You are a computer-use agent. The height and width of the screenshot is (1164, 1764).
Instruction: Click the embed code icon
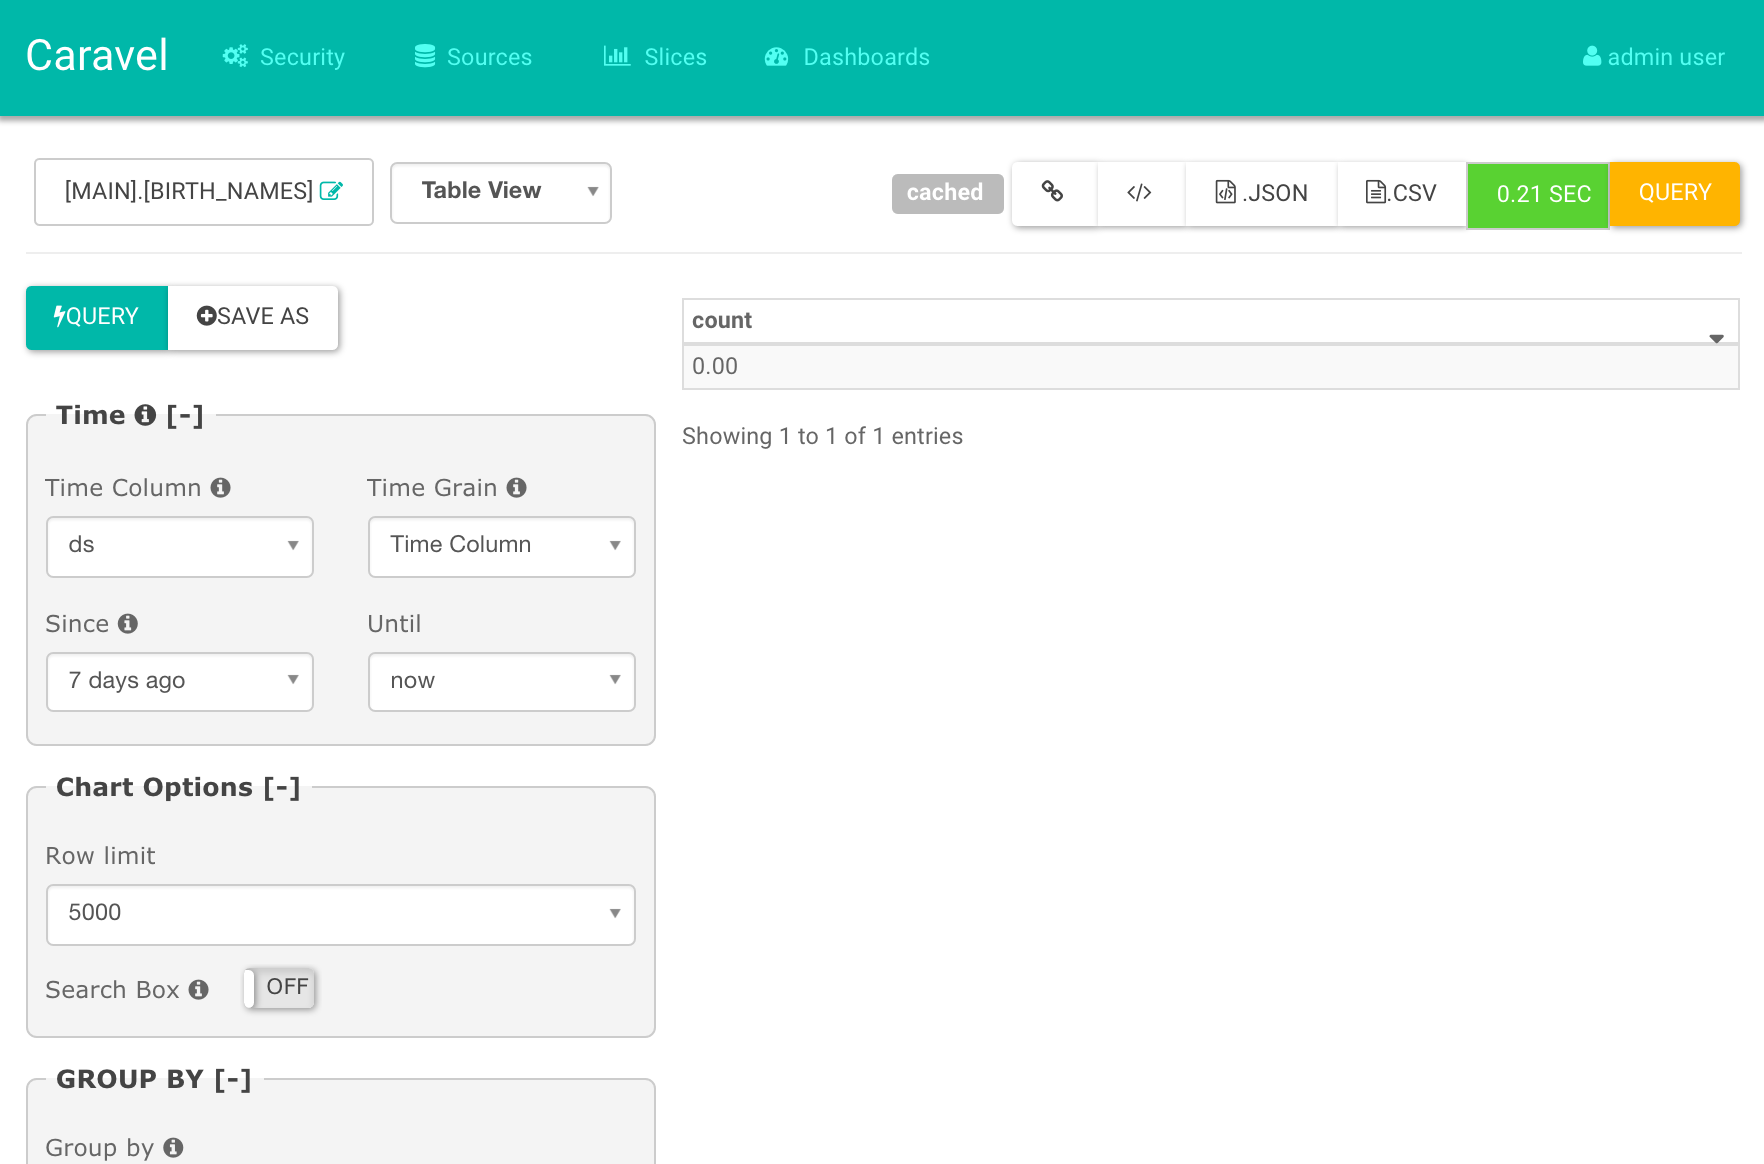tap(1139, 192)
